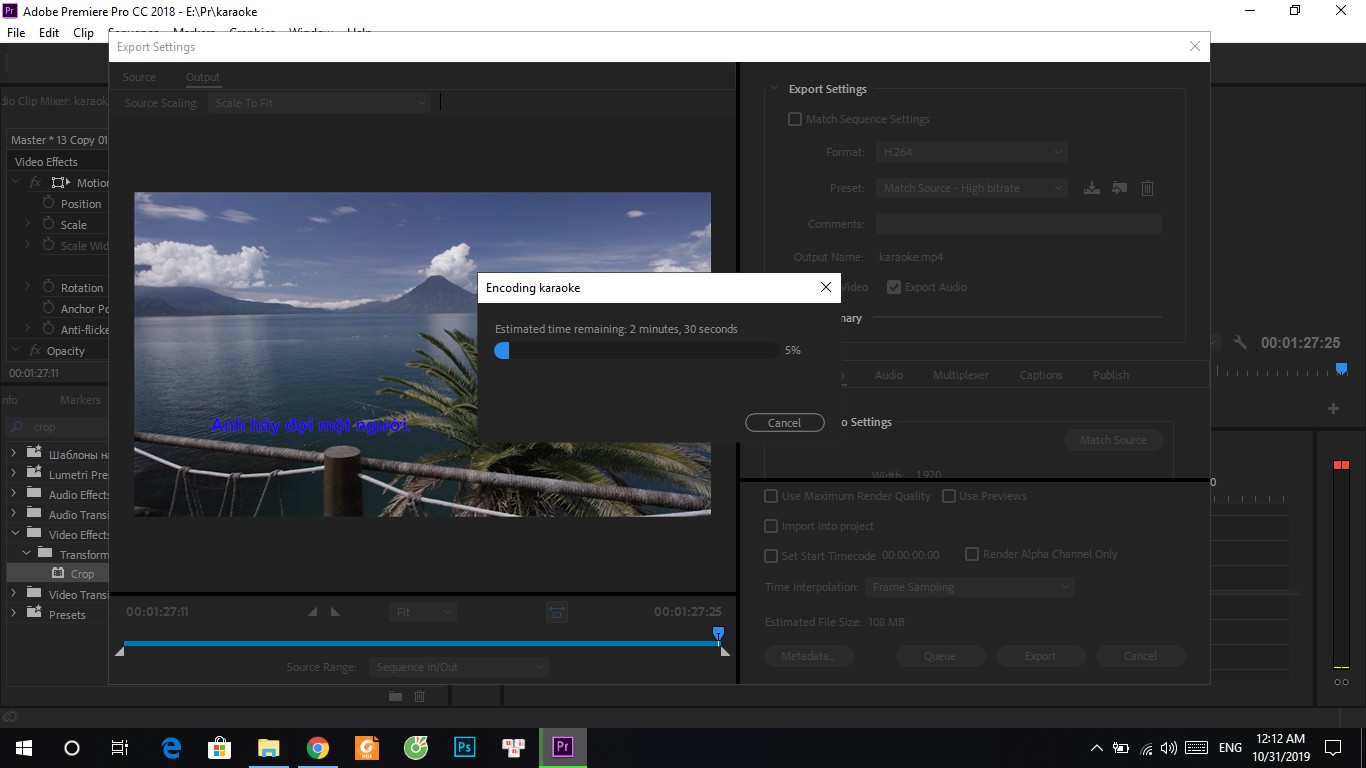Screen dimensions: 1366x768
Task: Open Photoshop from the taskbar
Action: click(x=464, y=747)
